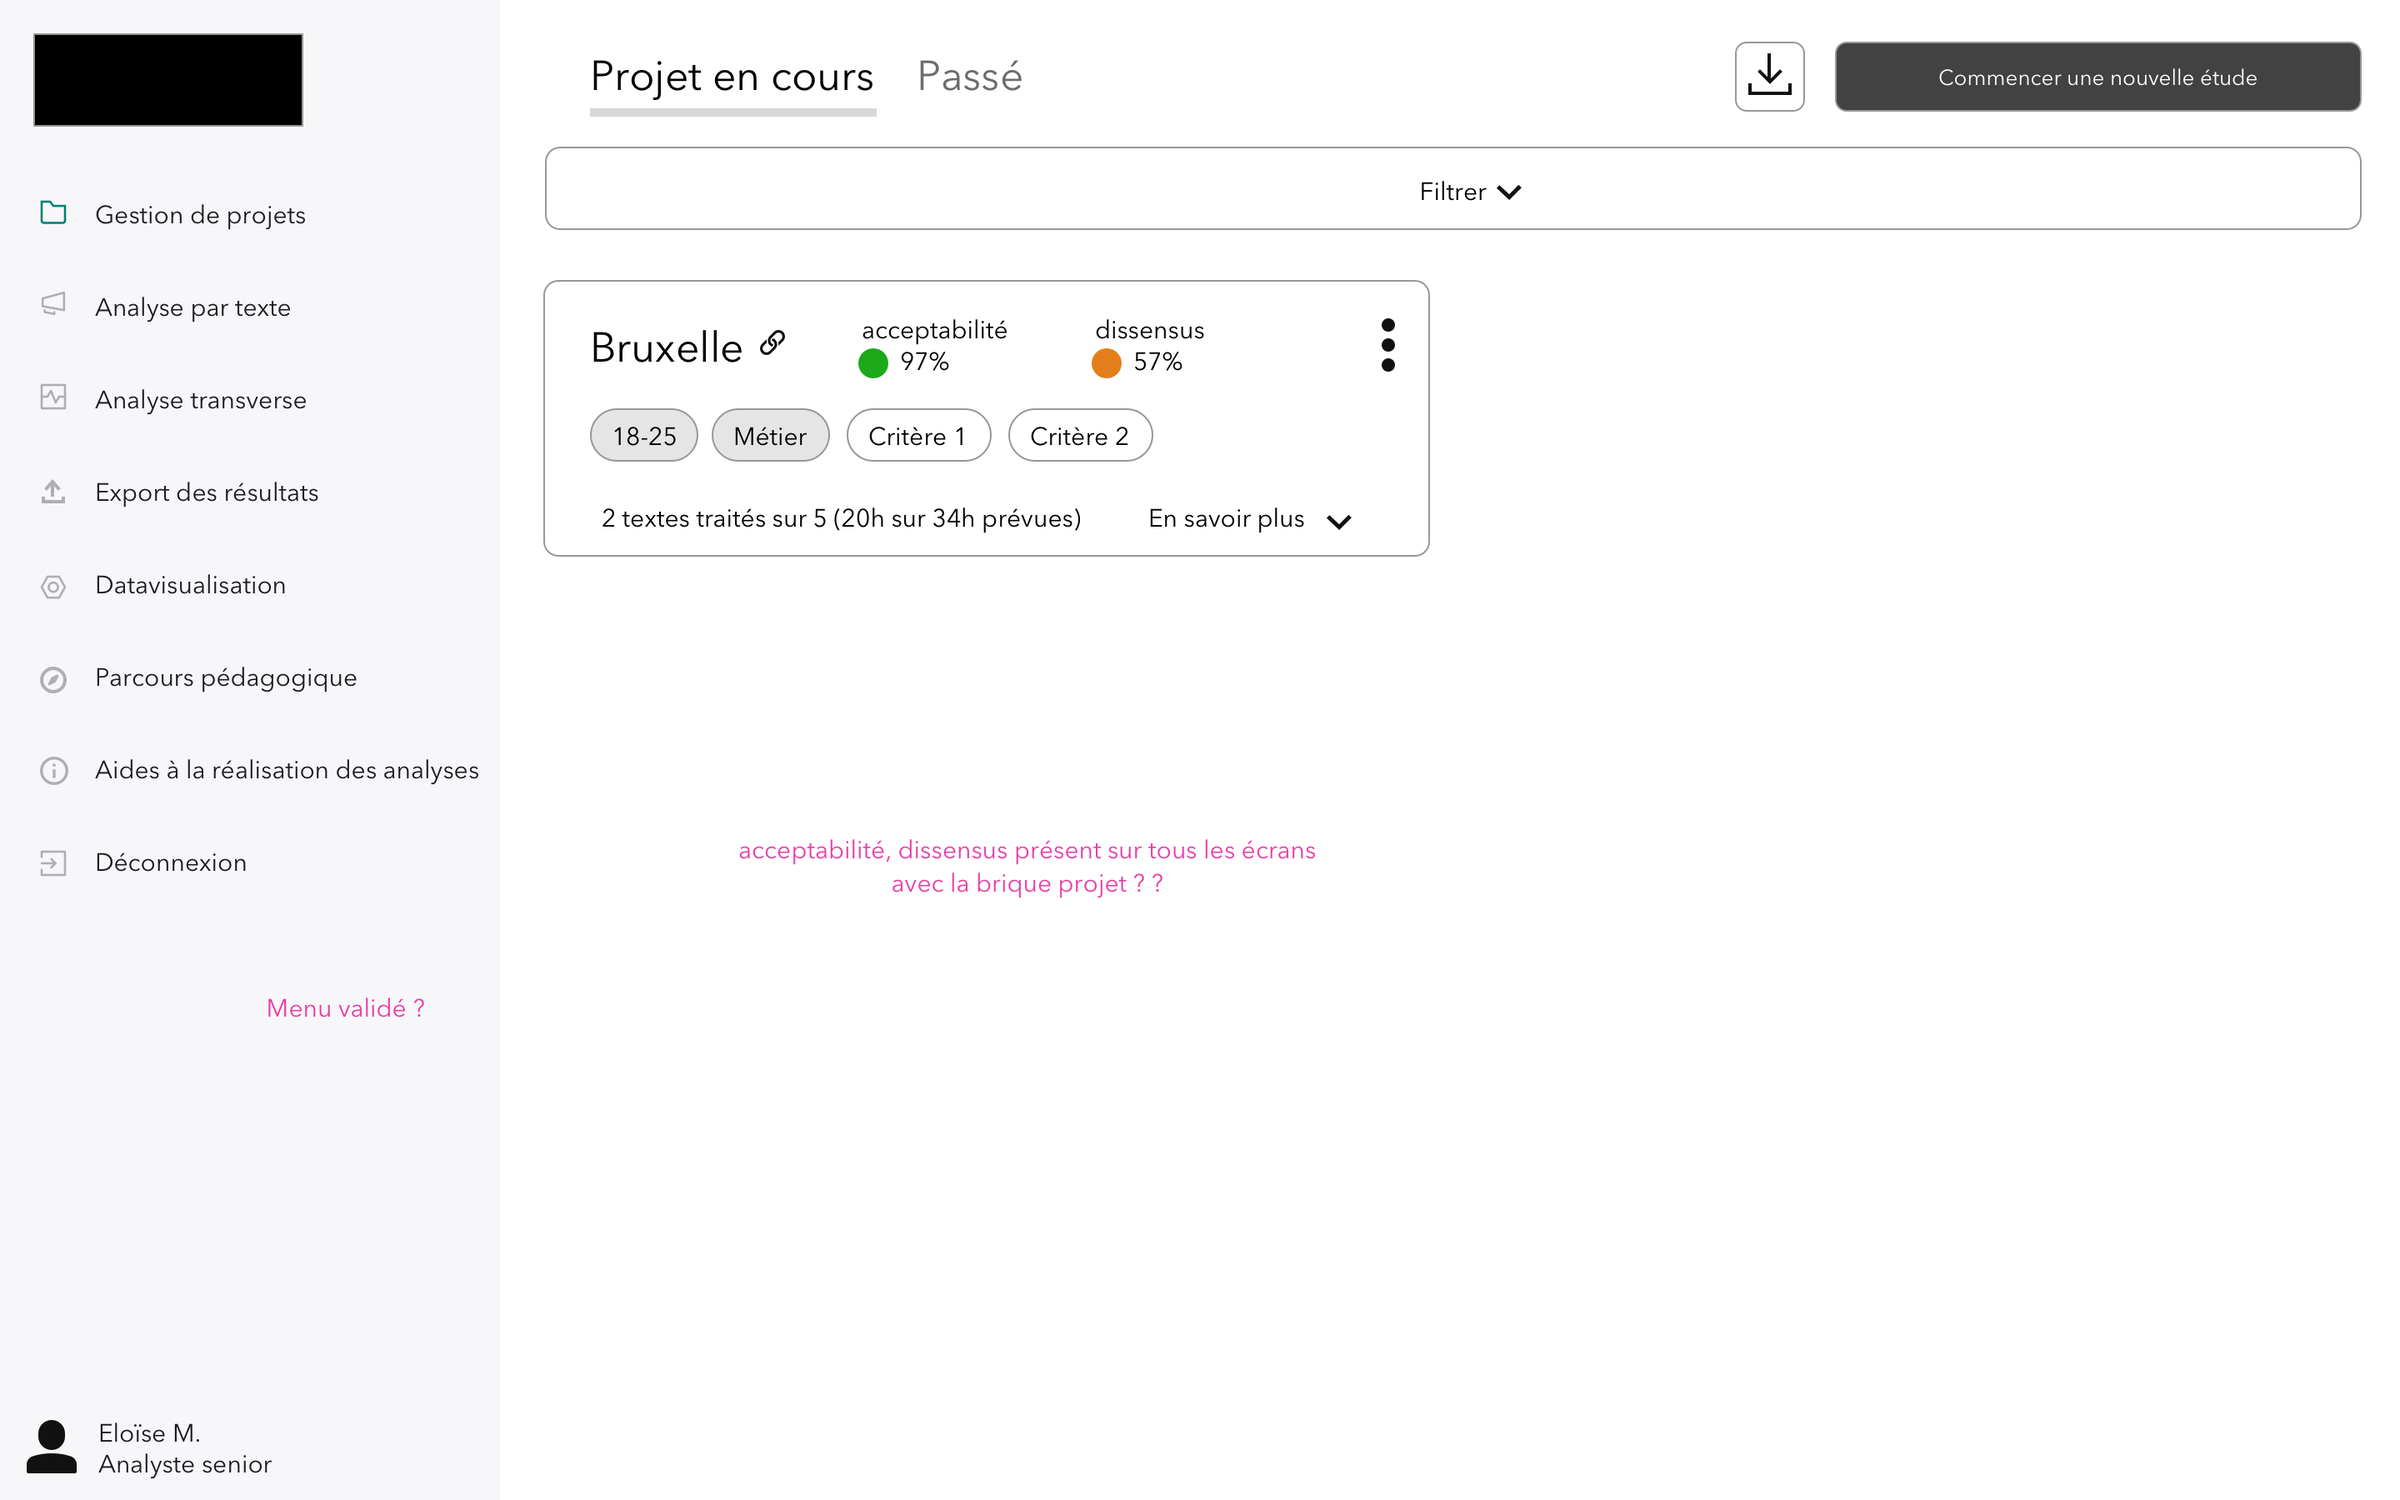Screen dimensions: 2400x1500
Task: Click the chart icon for Analyse transverse
Action: [53, 397]
